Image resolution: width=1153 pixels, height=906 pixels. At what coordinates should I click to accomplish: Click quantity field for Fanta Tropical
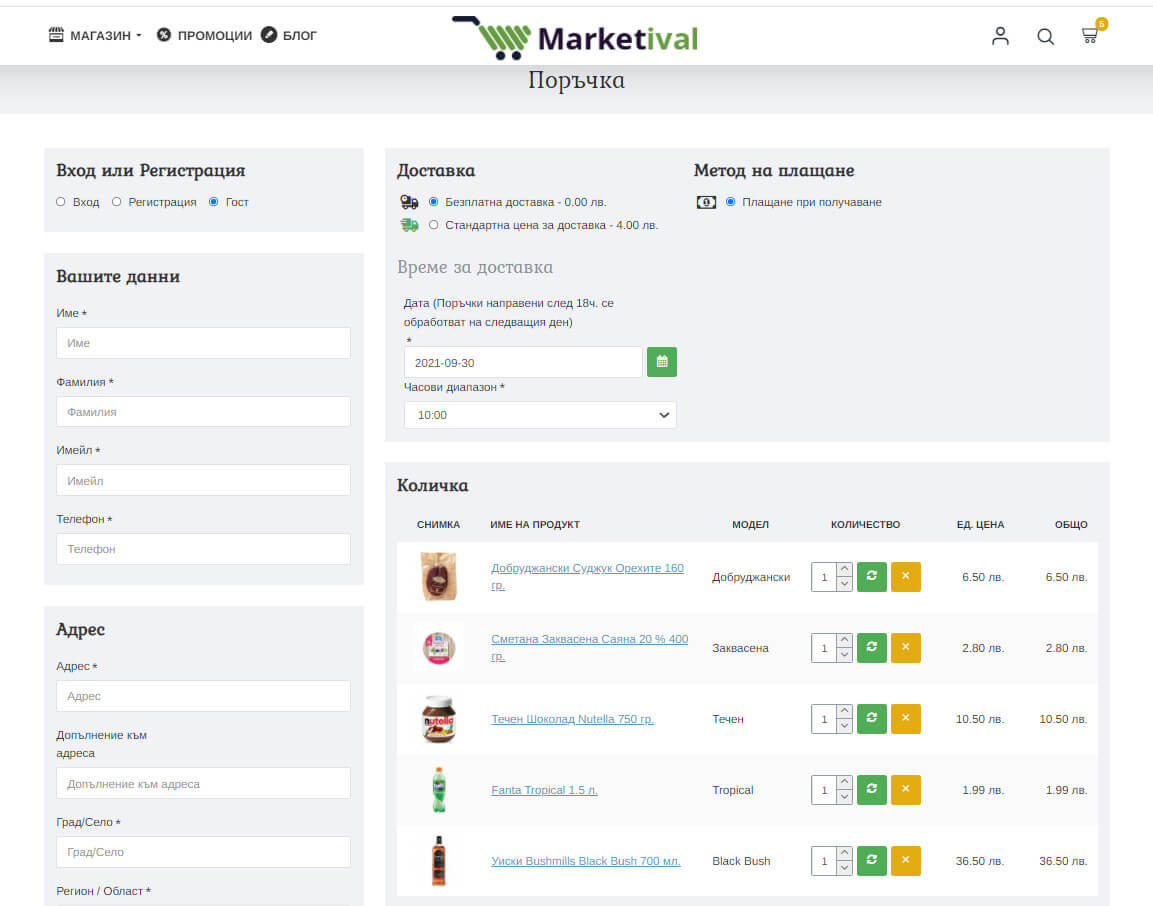click(824, 790)
